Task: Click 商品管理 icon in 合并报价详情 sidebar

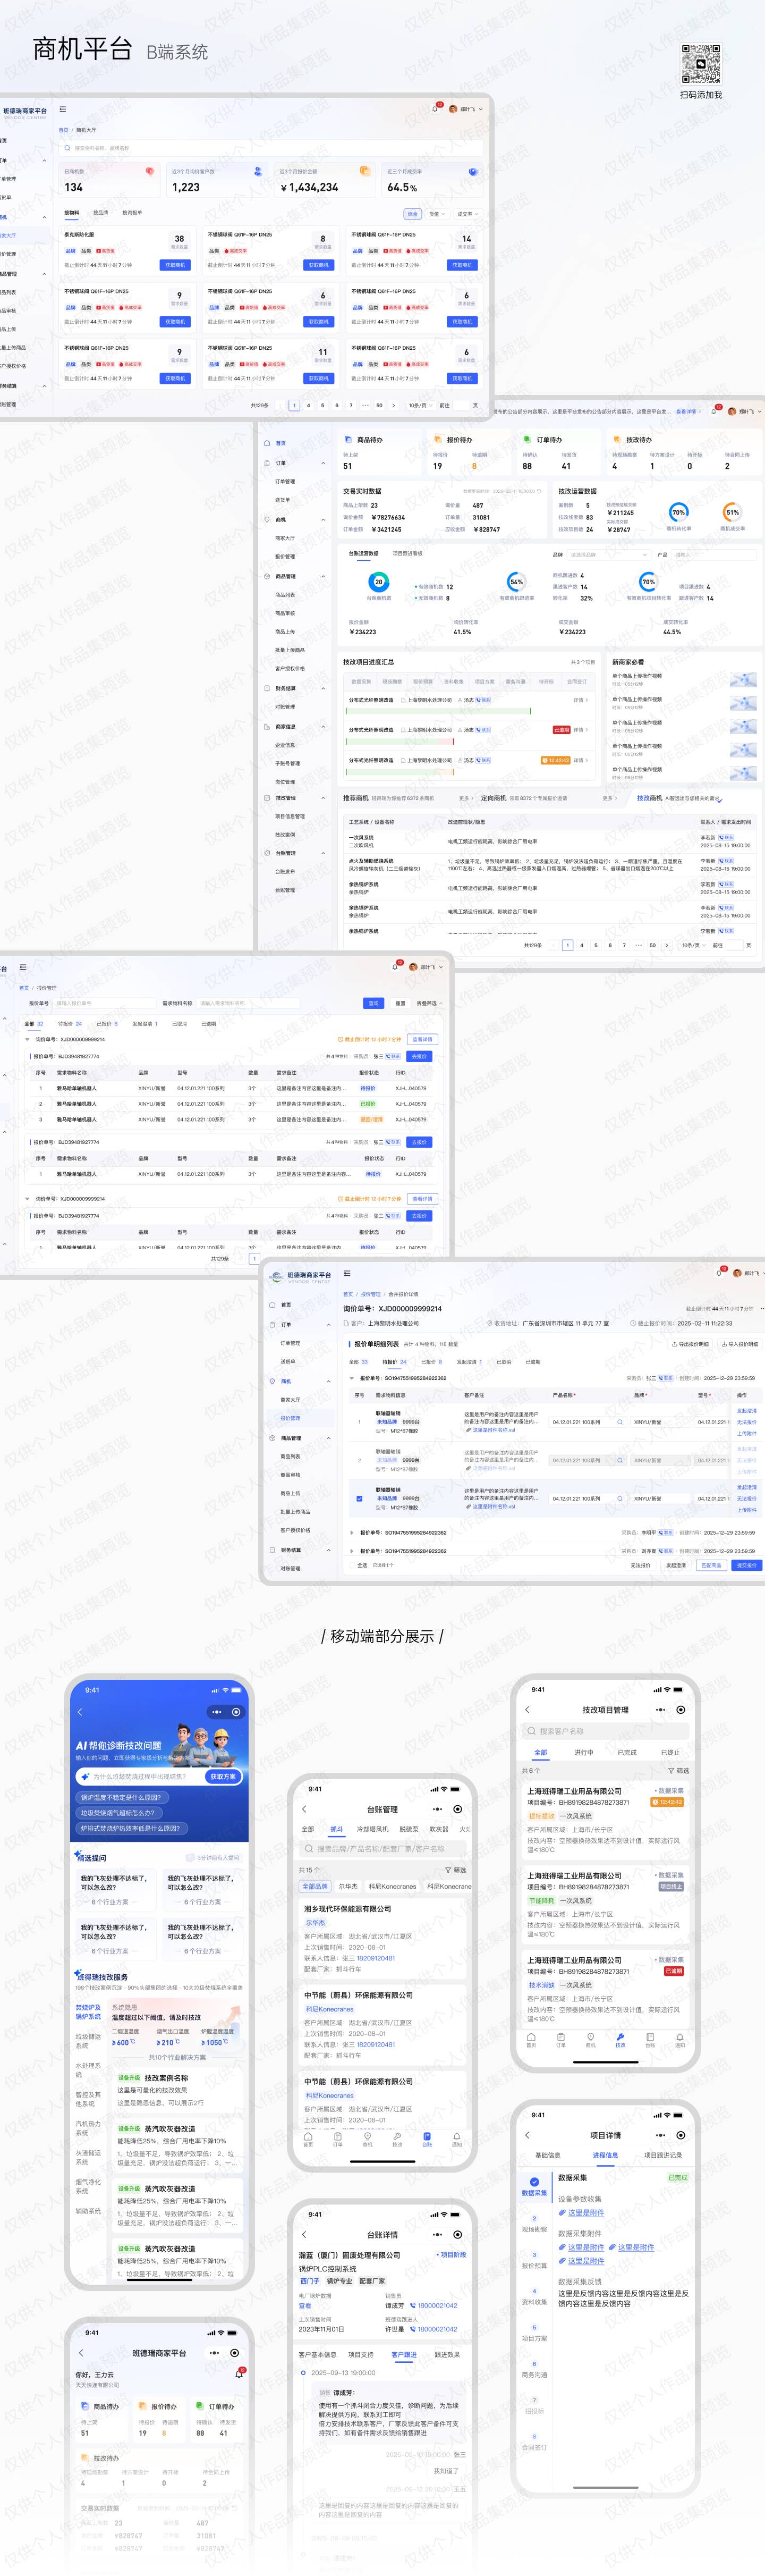Action: click(x=272, y=1438)
